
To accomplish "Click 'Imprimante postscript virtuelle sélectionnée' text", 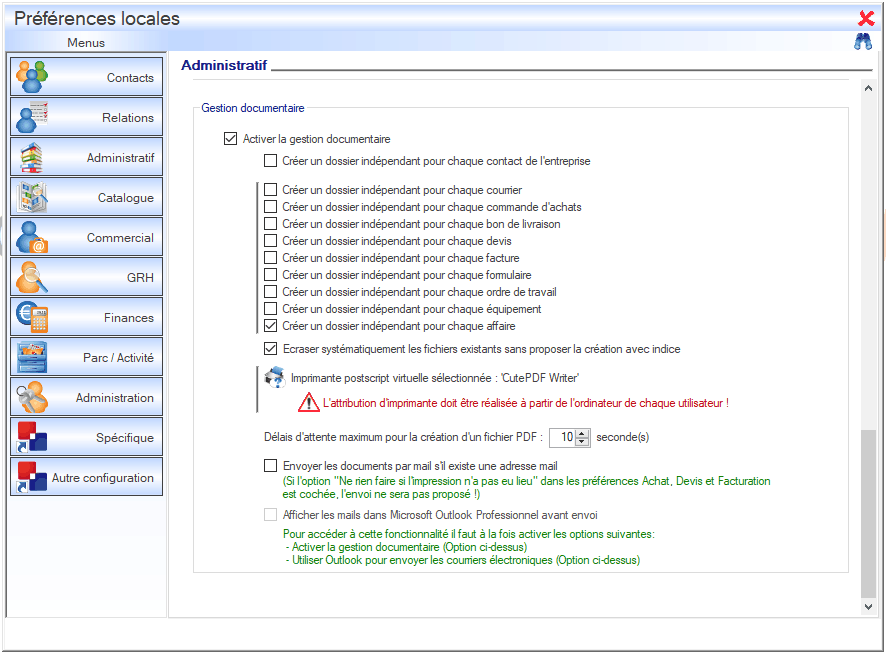I will point(435,378).
